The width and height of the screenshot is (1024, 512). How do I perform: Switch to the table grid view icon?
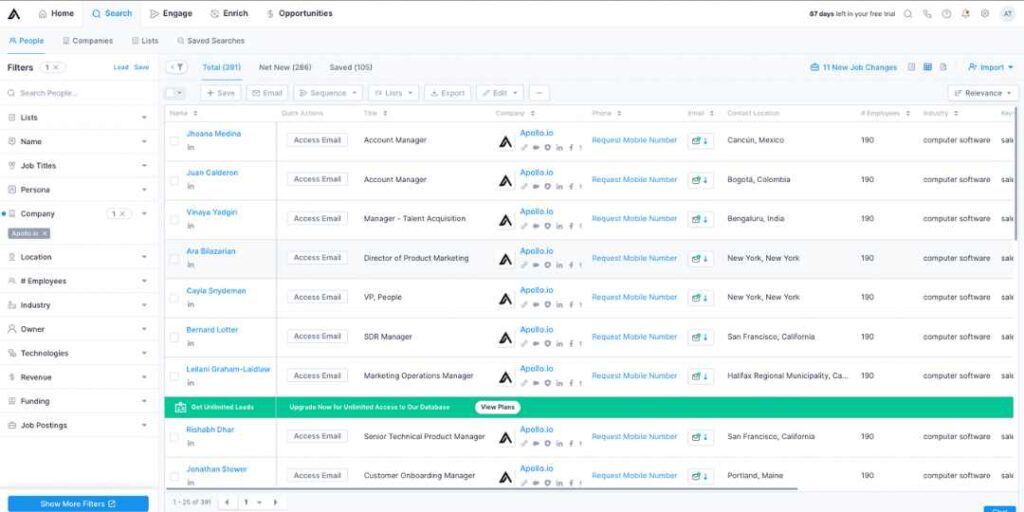(927, 67)
